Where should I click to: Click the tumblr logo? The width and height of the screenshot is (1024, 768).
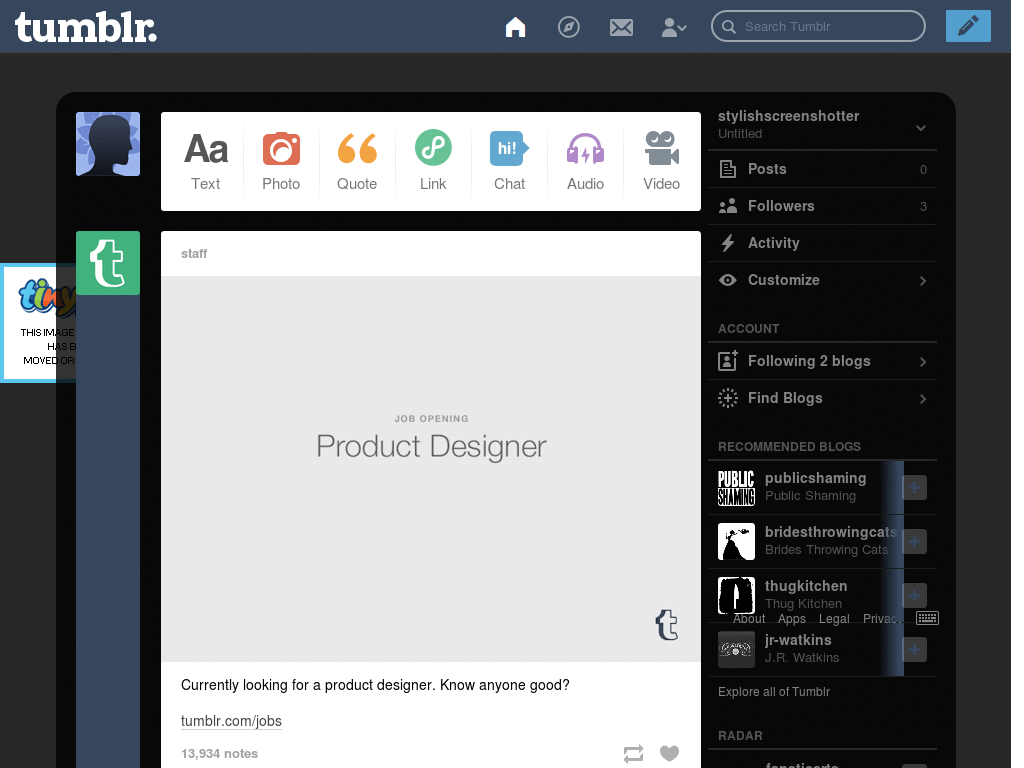(x=86, y=28)
